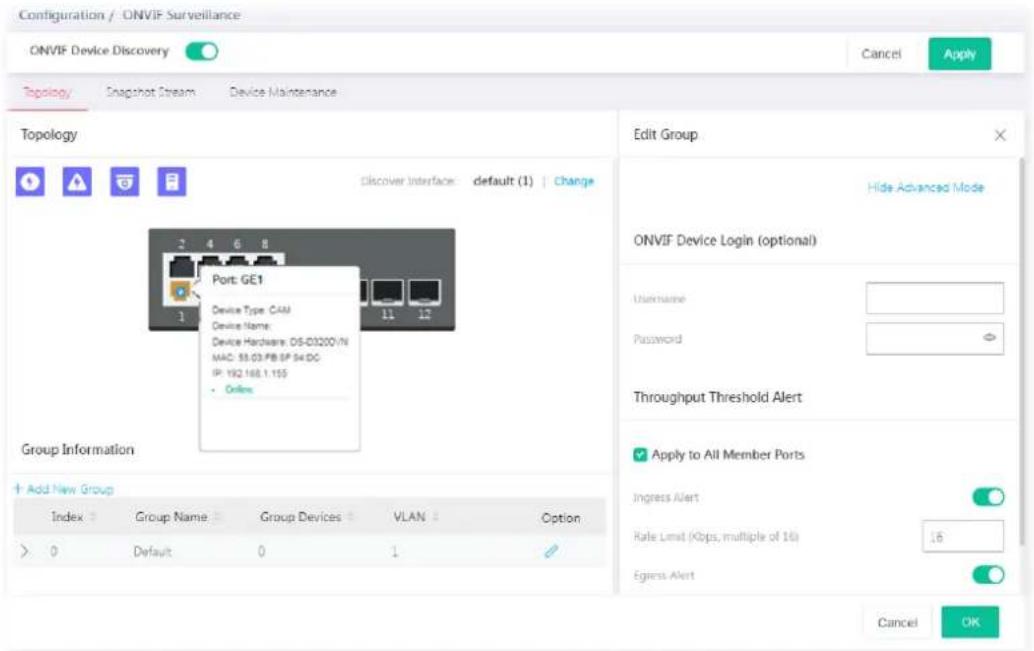The height and width of the screenshot is (651, 1034).
Task: Click Change for discover interface
Action: click(574, 181)
